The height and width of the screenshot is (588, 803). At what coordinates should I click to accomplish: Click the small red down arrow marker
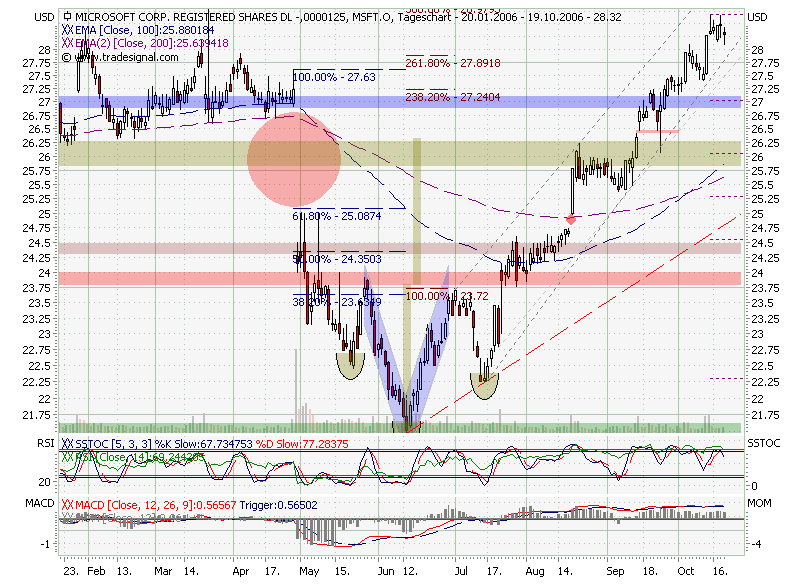(570, 217)
